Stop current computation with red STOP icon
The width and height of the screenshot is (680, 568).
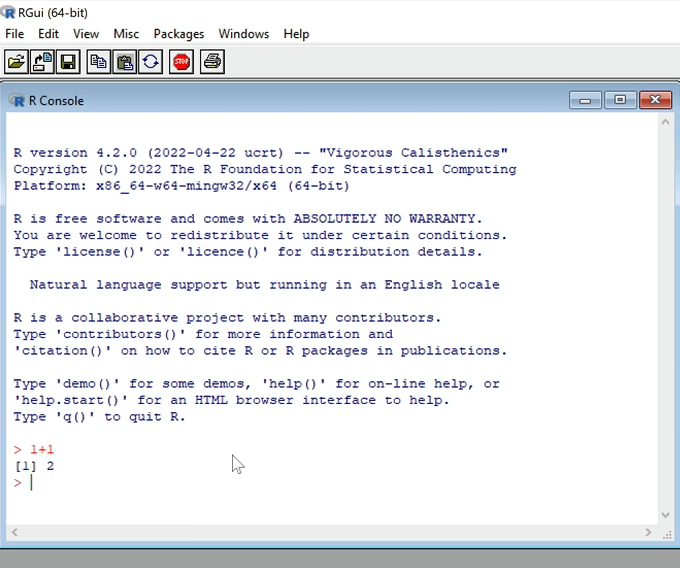[x=181, y=62]
